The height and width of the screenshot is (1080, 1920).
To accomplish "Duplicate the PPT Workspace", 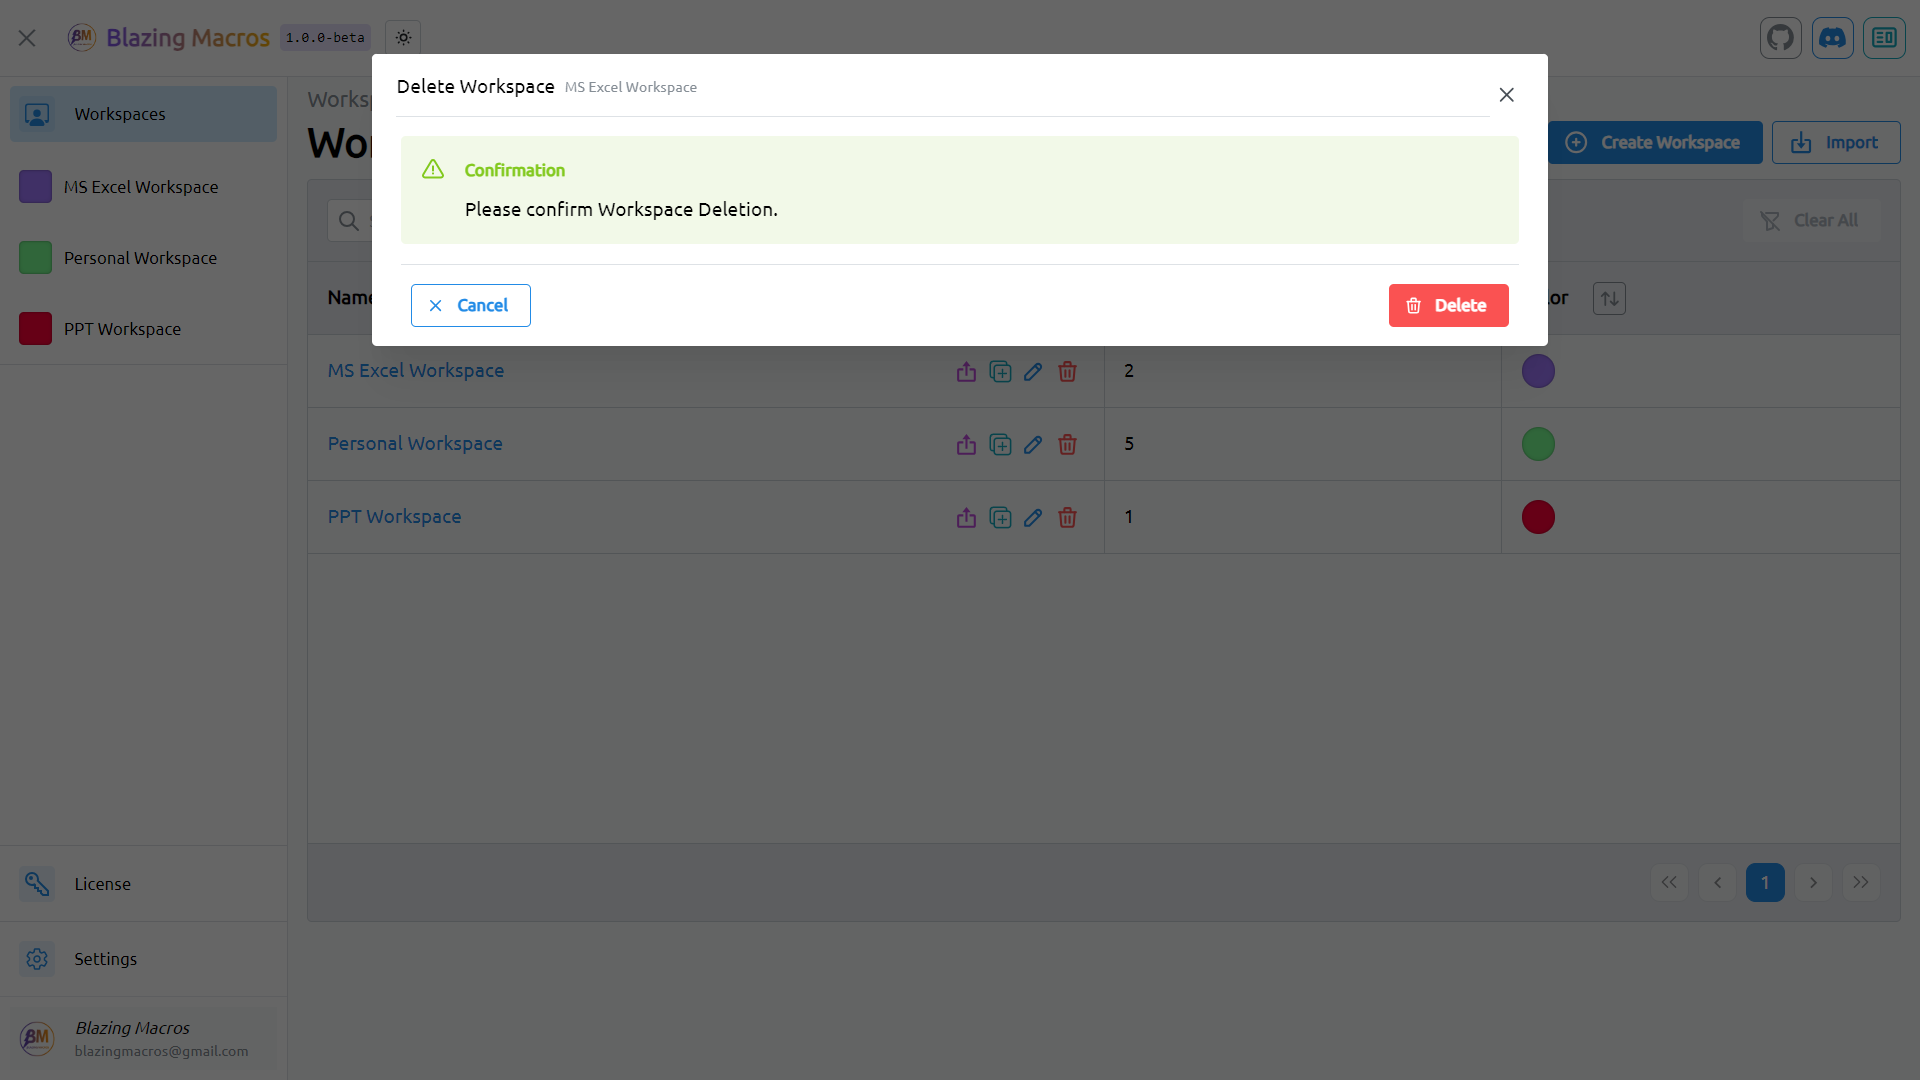I will click(x=1000, y=518).
